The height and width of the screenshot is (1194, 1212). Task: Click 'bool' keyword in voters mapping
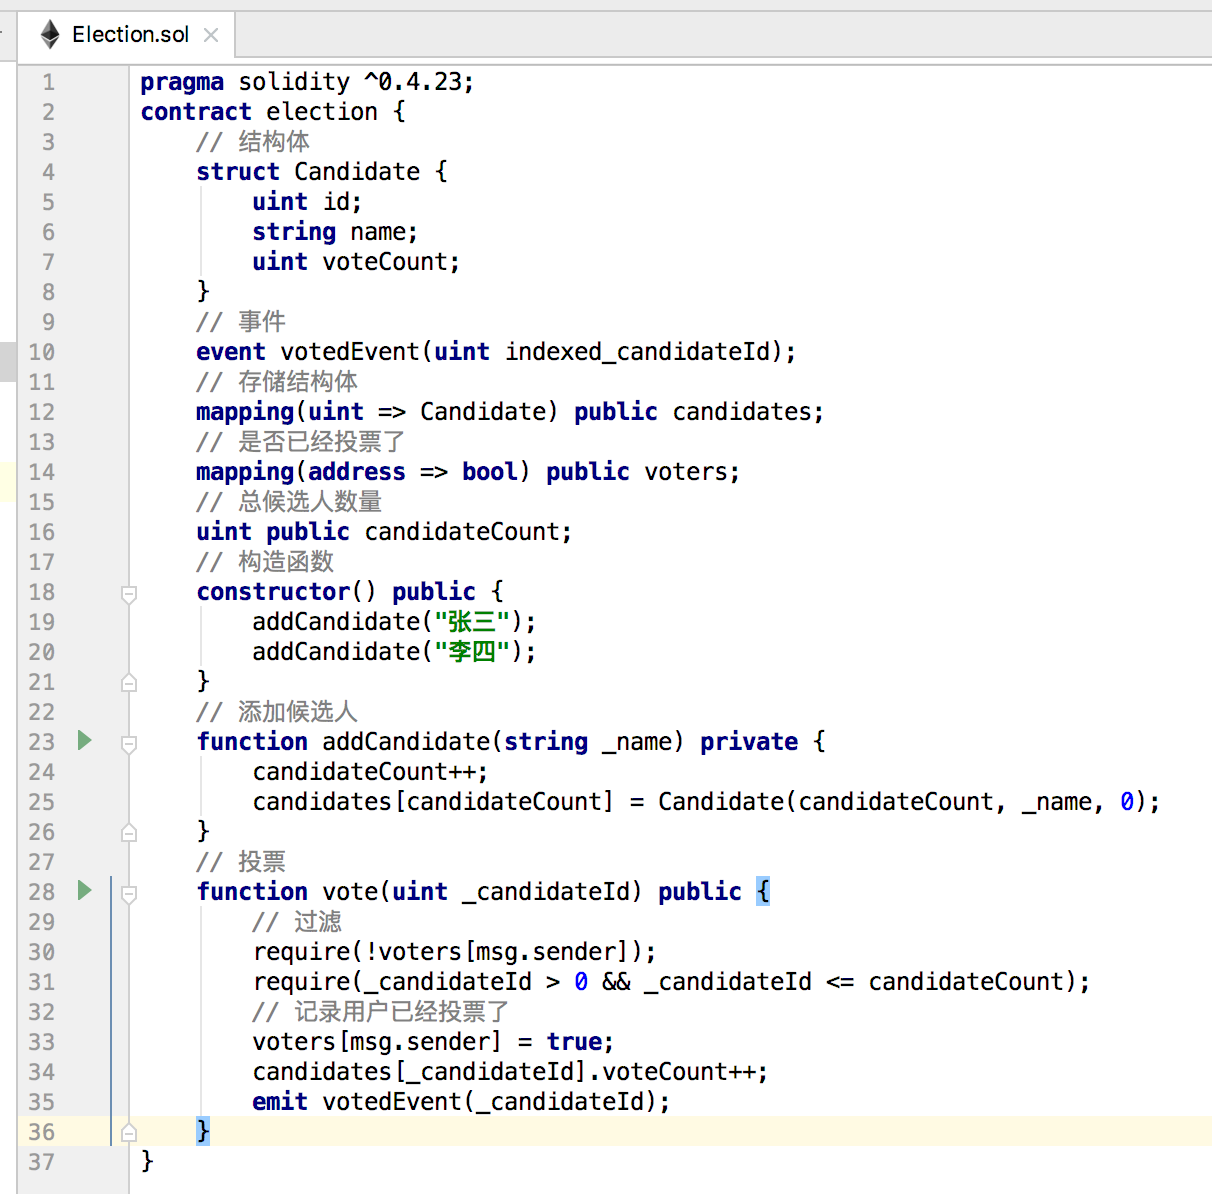(490, 472)
